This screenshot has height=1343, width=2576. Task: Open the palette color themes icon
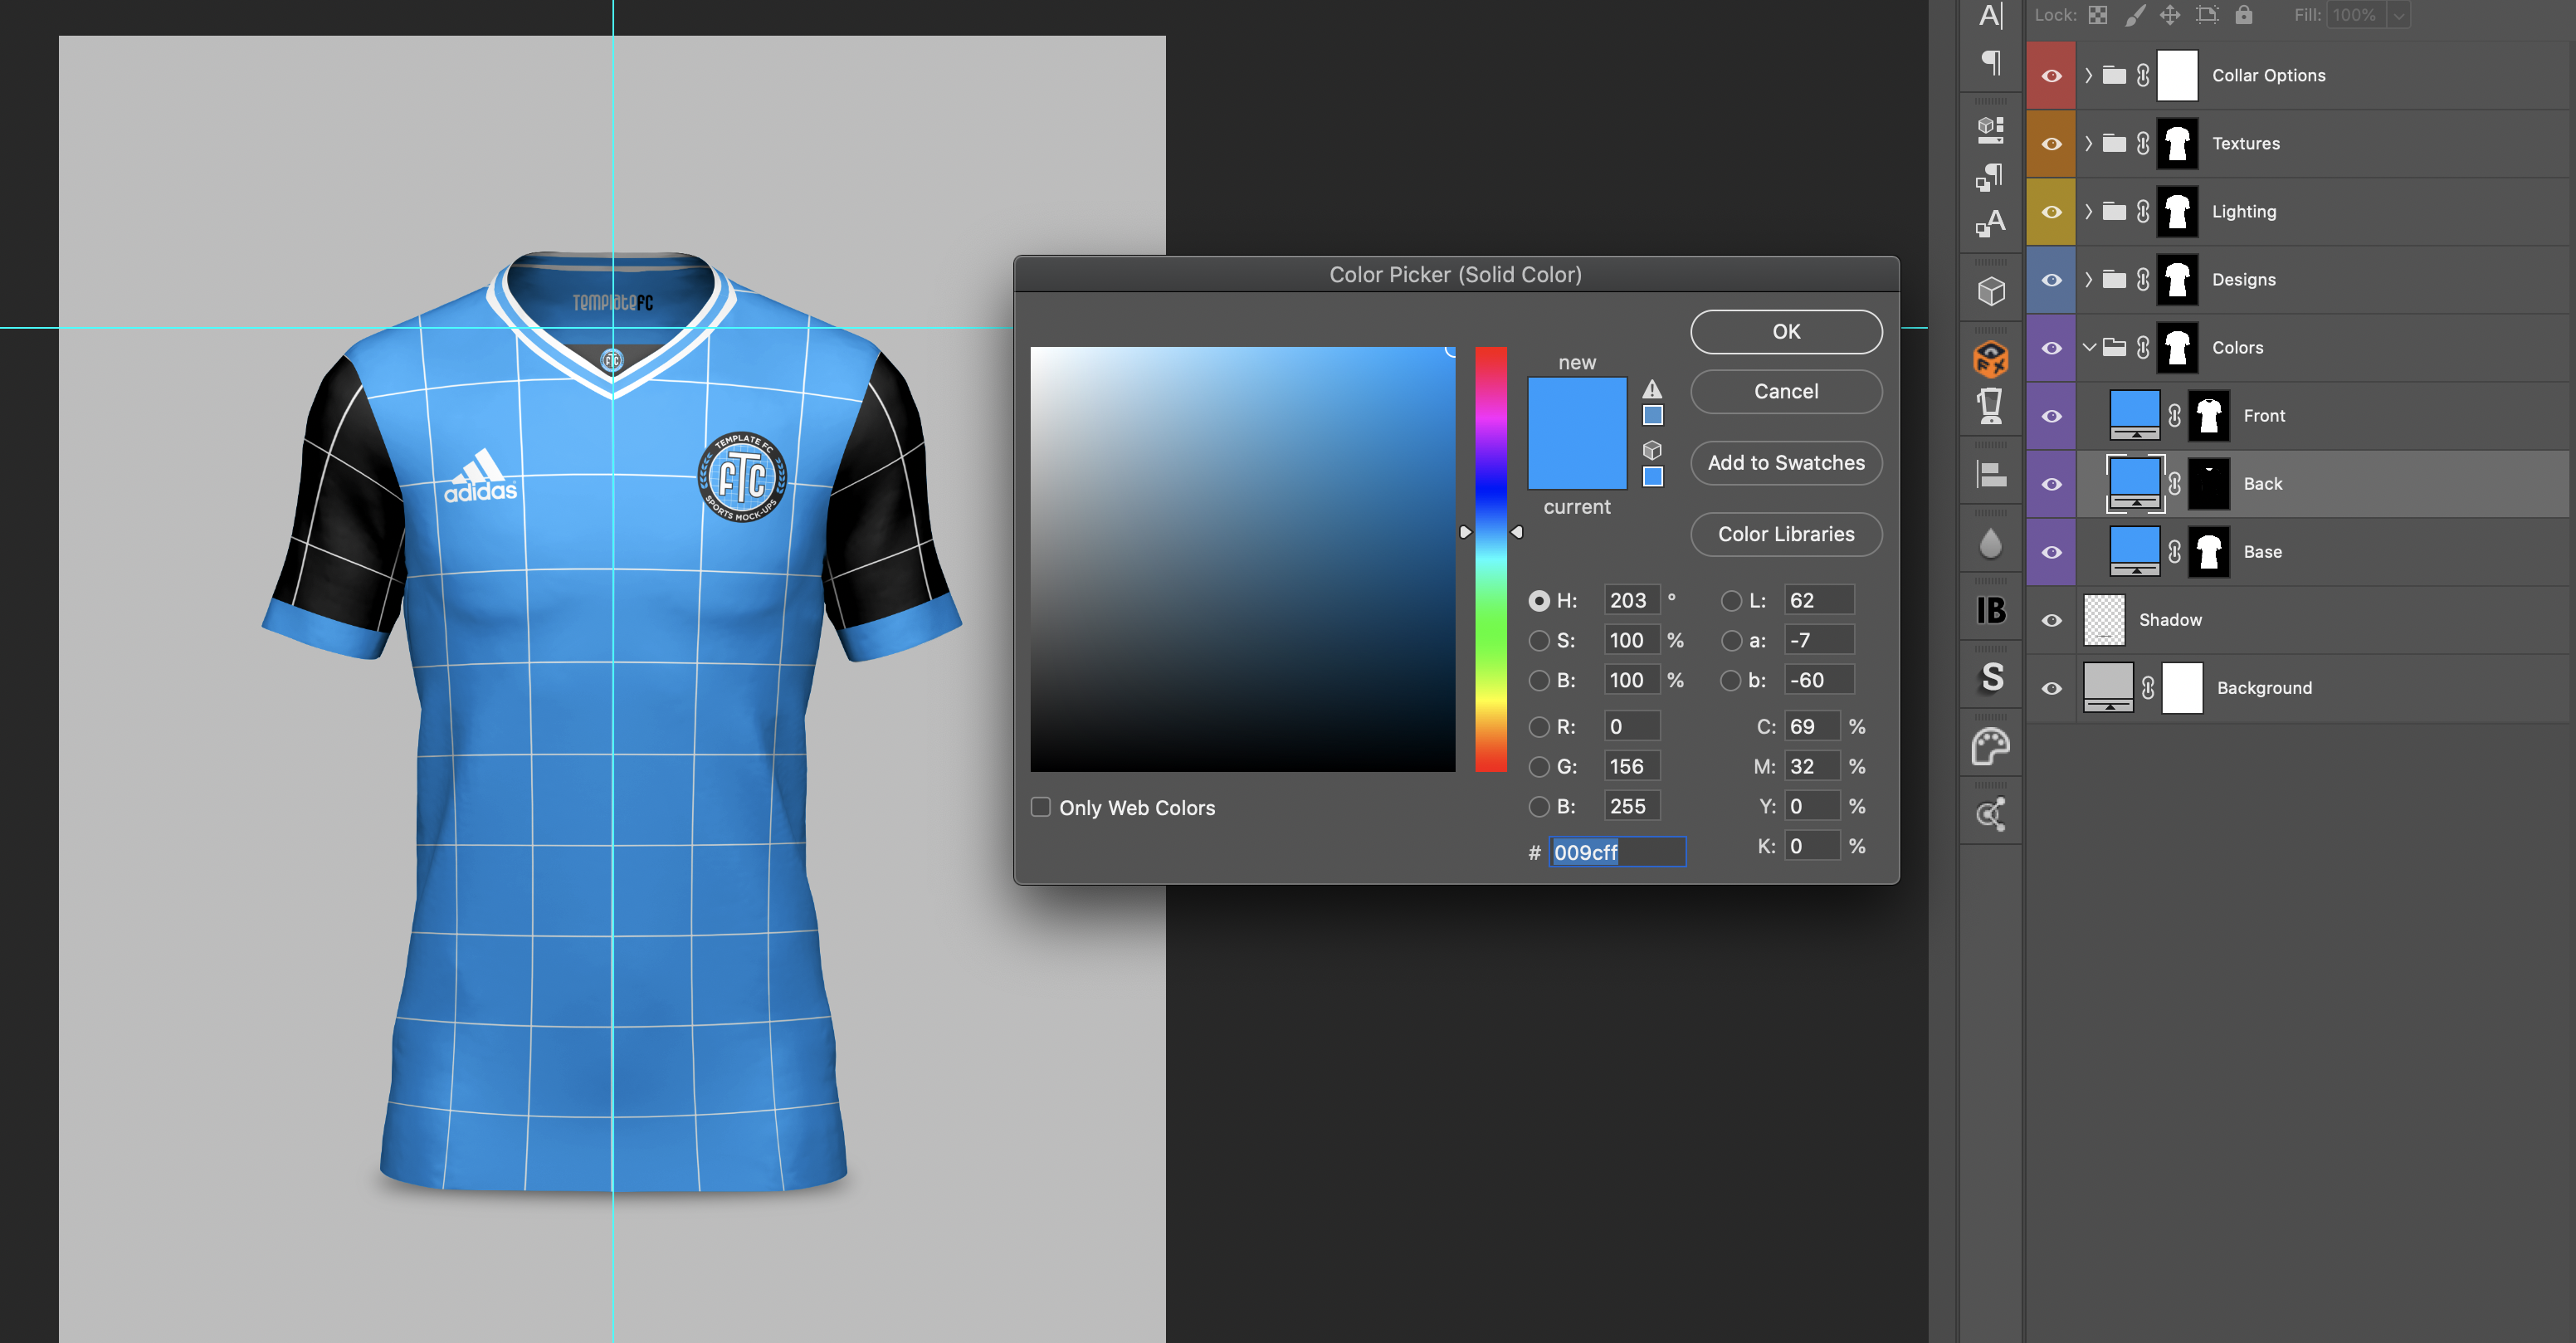coord(1990,747)
